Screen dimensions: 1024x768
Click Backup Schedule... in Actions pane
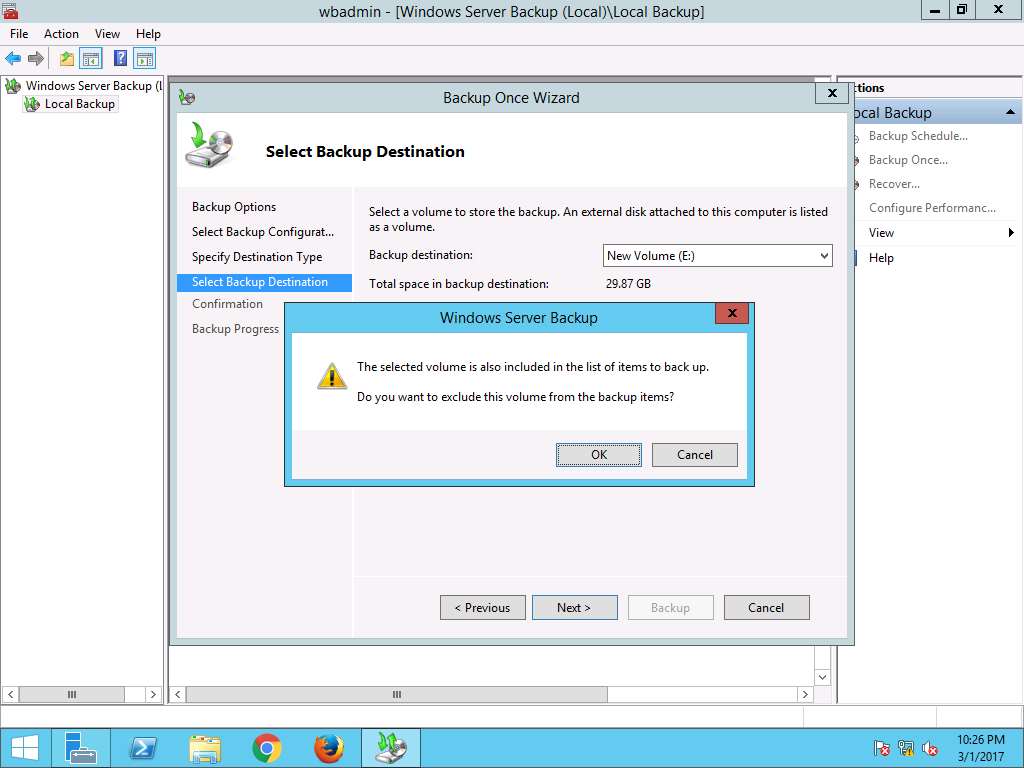[918, 136]
